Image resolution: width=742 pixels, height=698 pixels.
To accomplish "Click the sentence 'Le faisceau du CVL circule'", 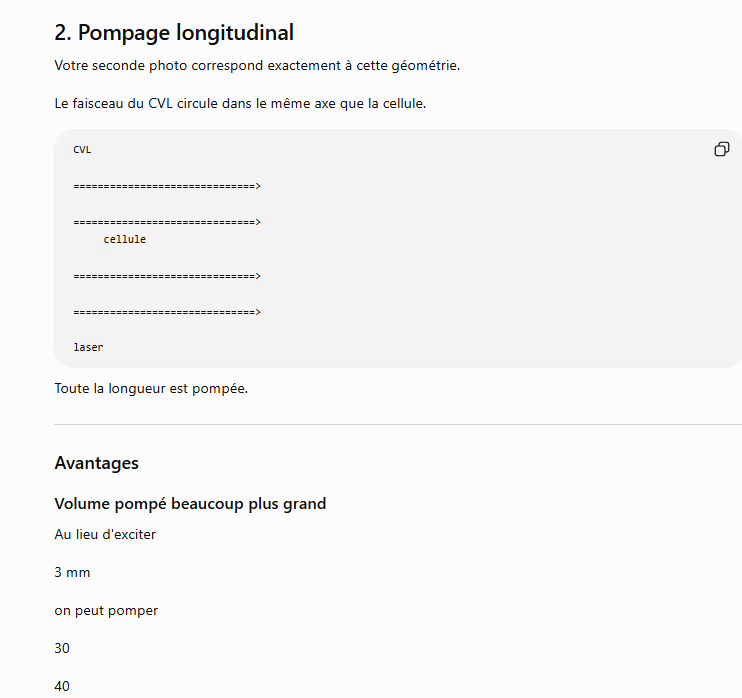I will (240, 103).
